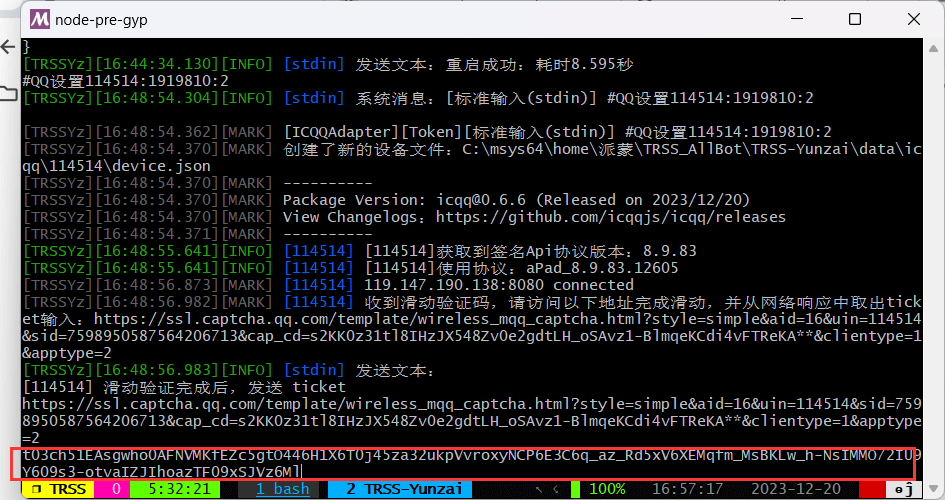
Task: Click the folder icon at left edge
Action: click(x=8, y=93)
